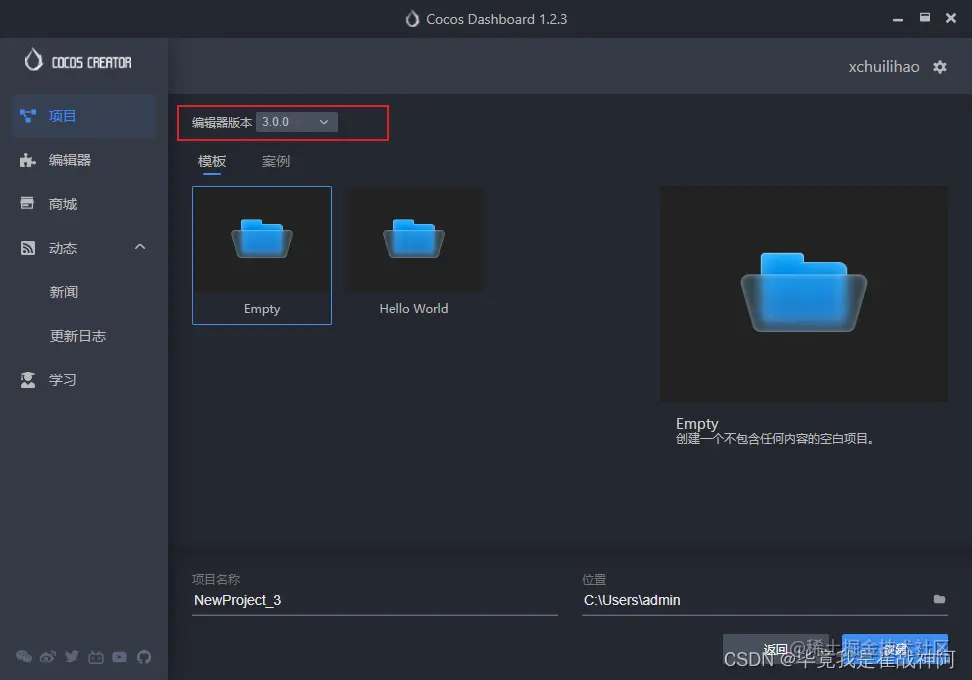This screenshot has width=972, height=680.
Task: Open the 新闻 news page
Action: pyautogui.click(x=64, y=292)
